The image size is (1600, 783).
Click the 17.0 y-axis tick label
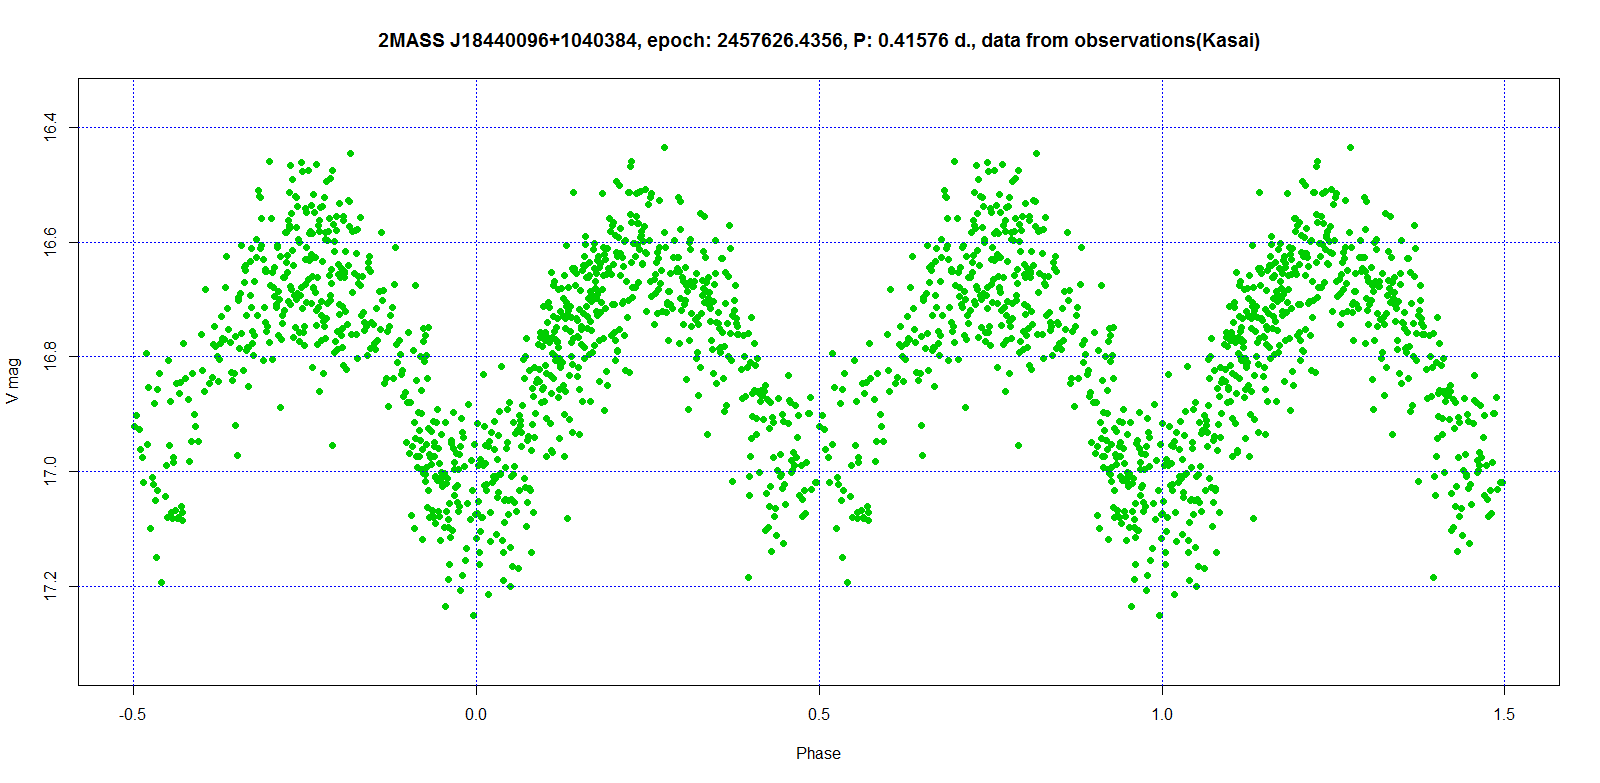[x=50, y=471]
